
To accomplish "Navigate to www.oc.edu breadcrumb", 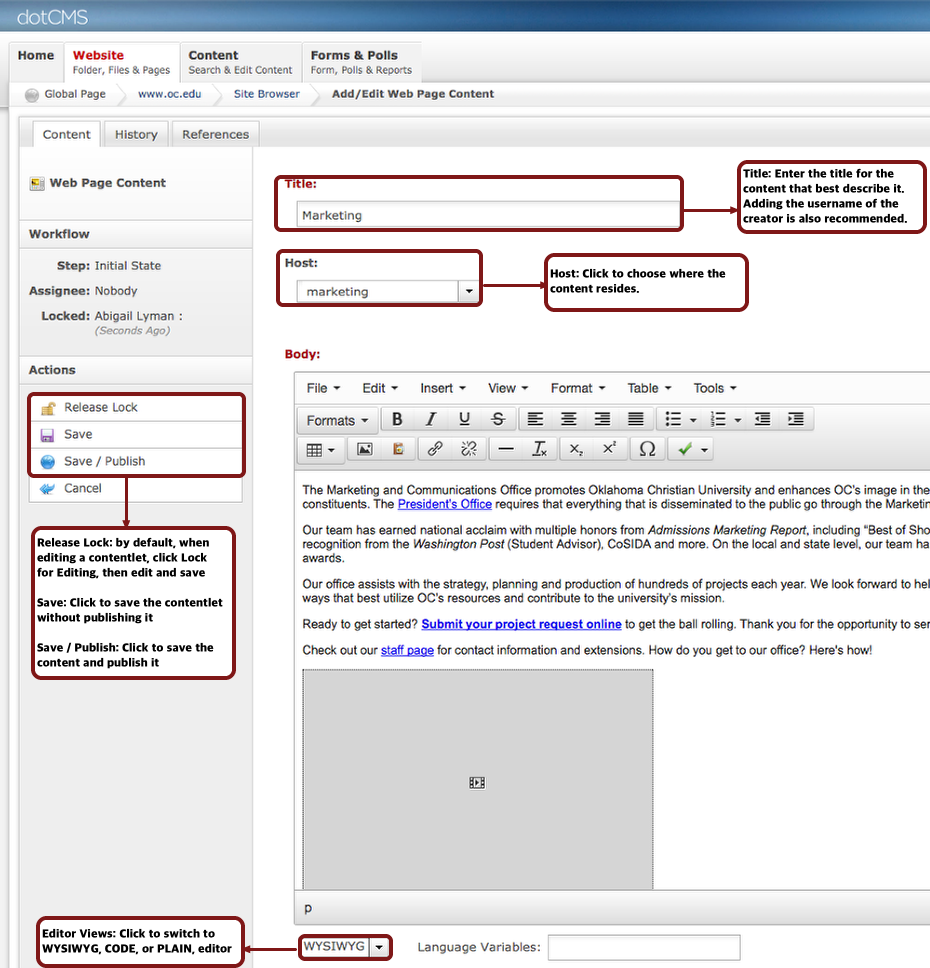I will [x=169, y=94].
